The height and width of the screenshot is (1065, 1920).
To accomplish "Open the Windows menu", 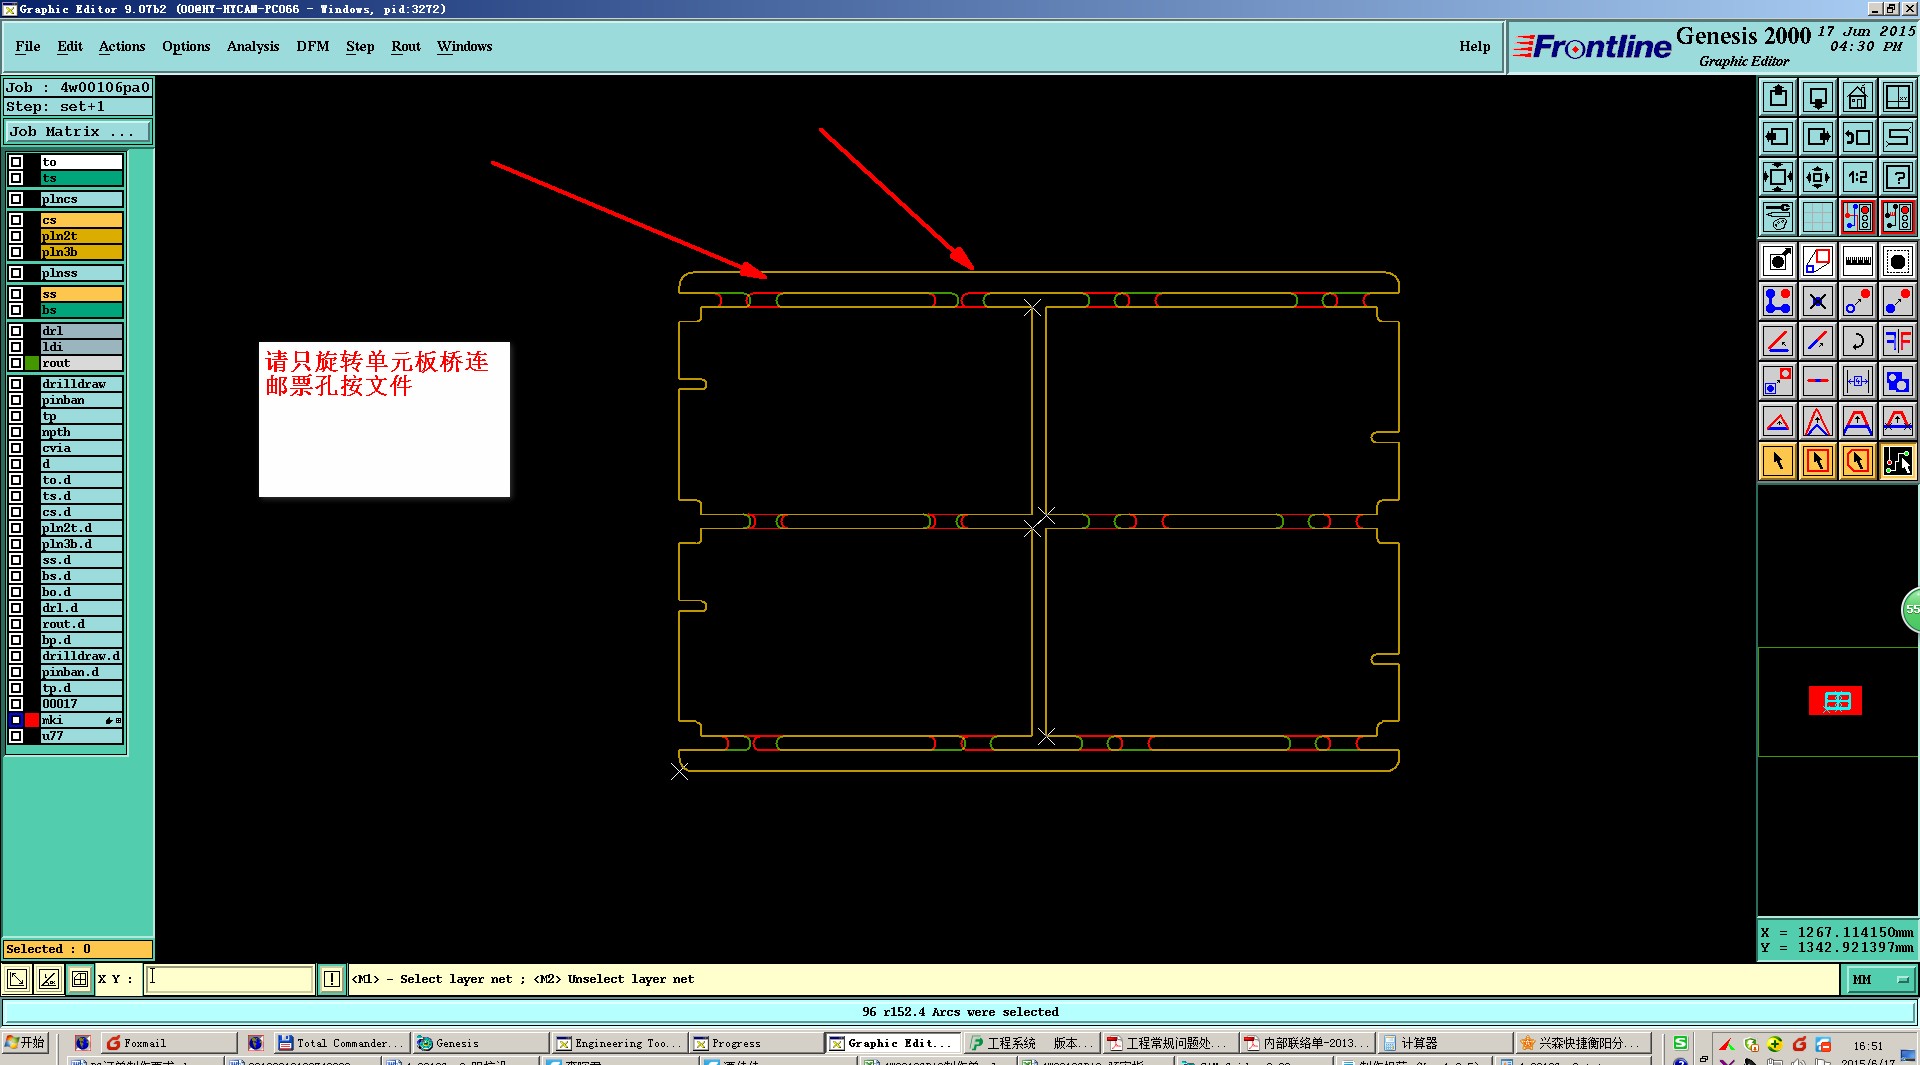I will 464,46.
